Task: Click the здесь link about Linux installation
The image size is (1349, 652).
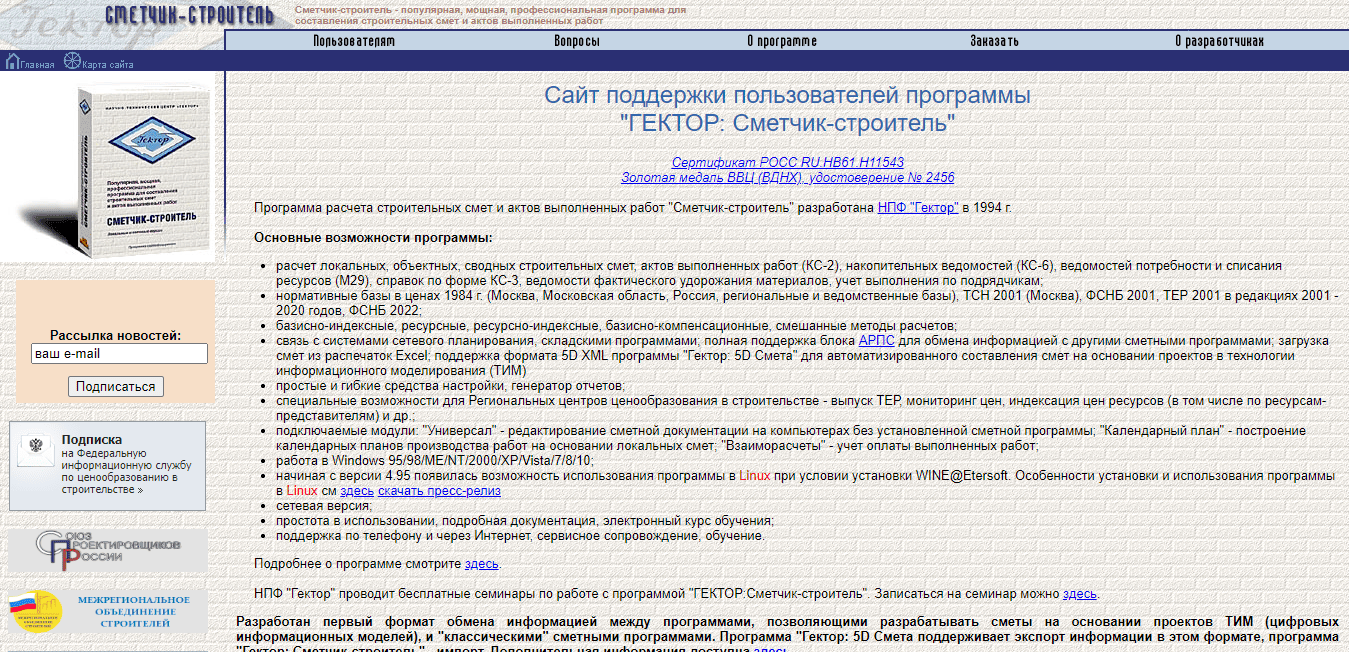Action: pos(357,491)
